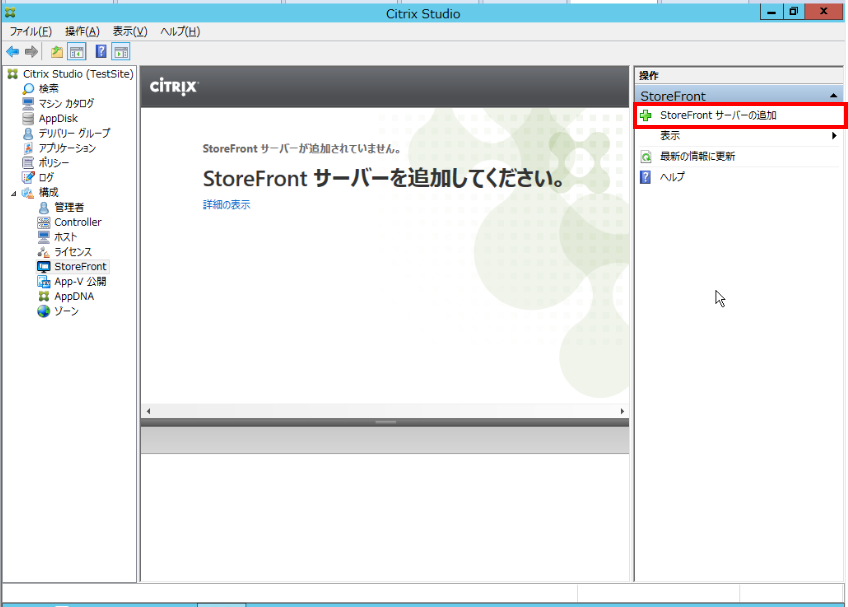Select the AppDNA node
This screenshot has height=607, width=848.
74,296
